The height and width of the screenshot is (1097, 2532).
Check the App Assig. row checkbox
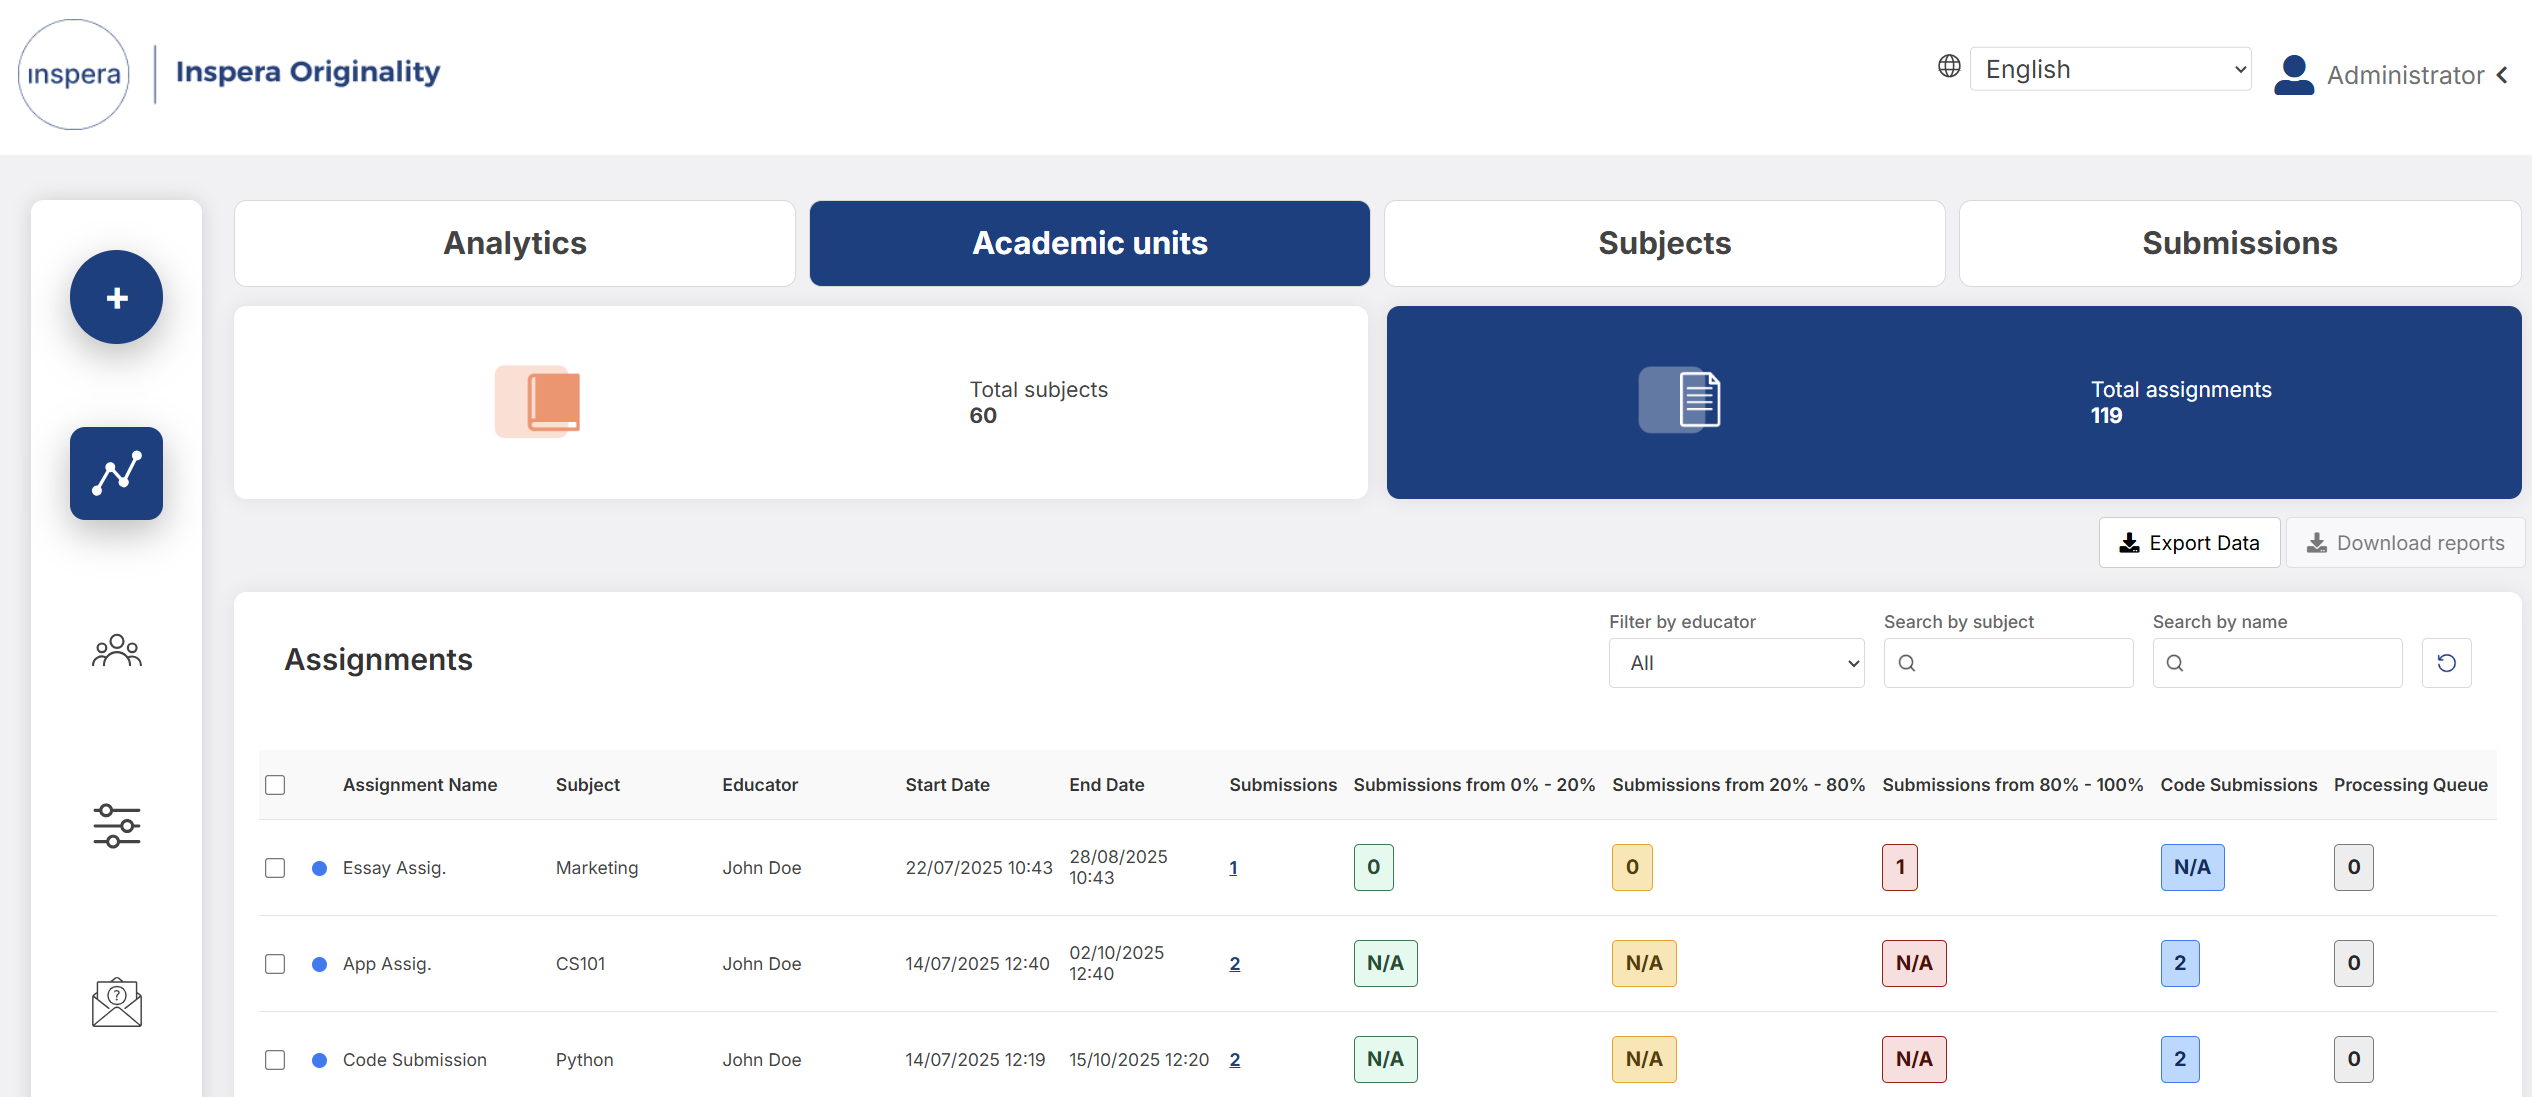(275, 964)
